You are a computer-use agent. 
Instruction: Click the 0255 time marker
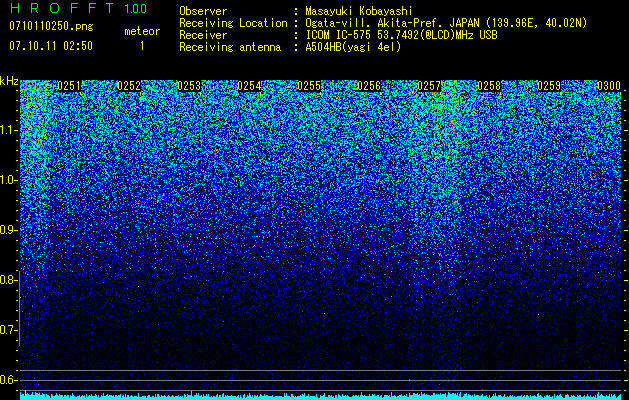[309, 86]
